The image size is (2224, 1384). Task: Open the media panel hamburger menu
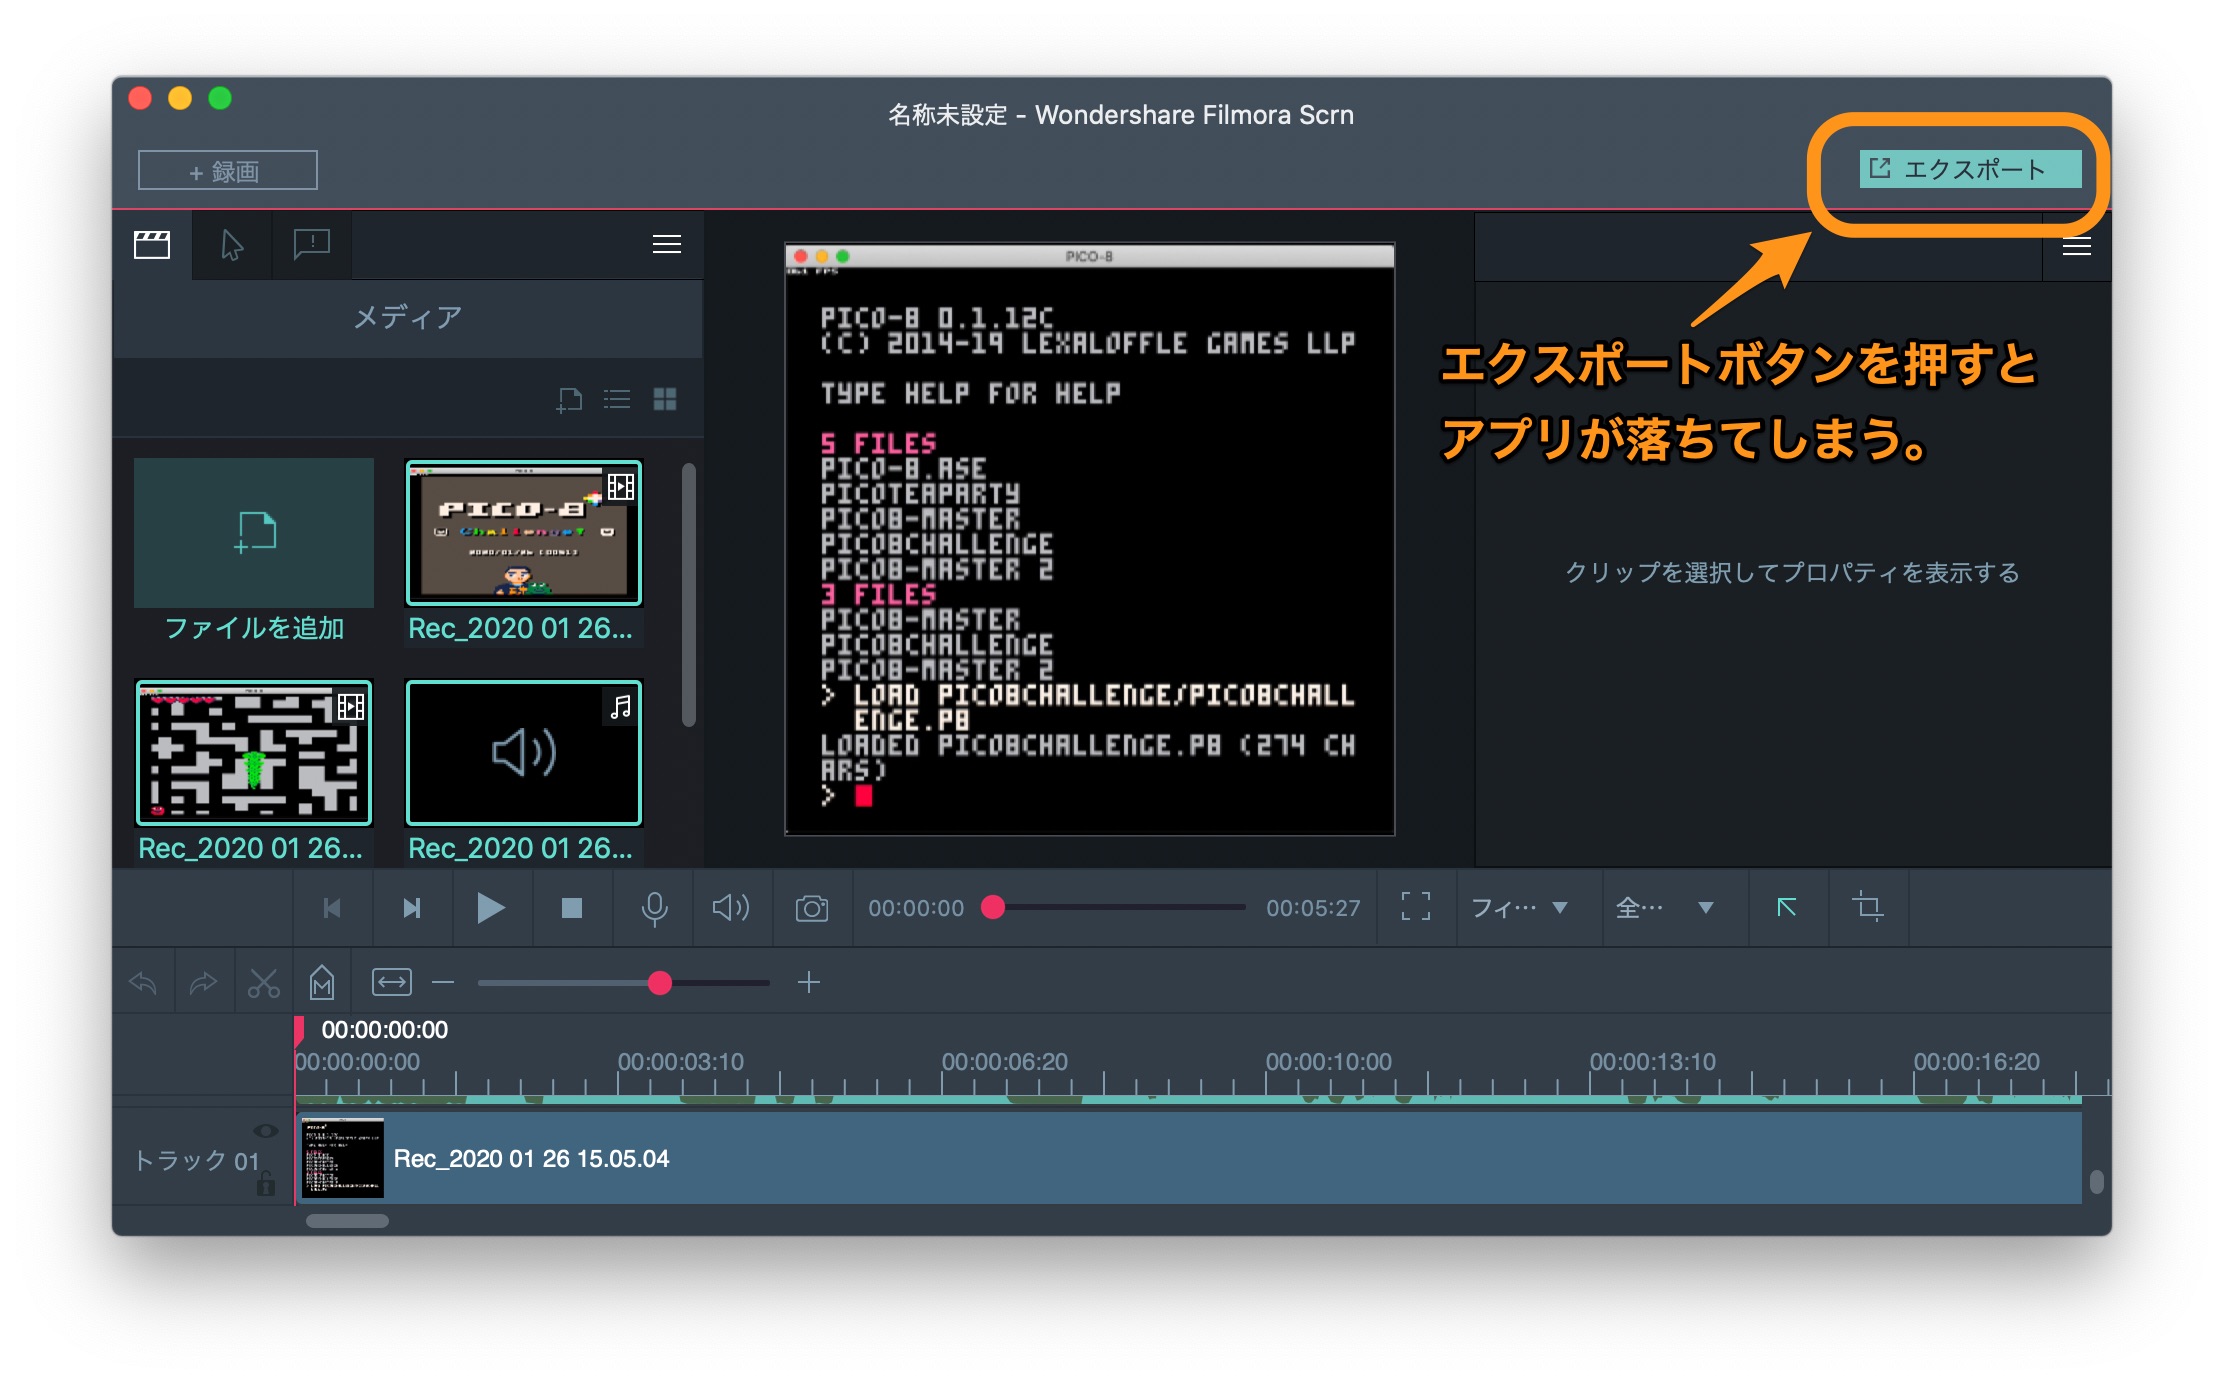click(666, 245)
